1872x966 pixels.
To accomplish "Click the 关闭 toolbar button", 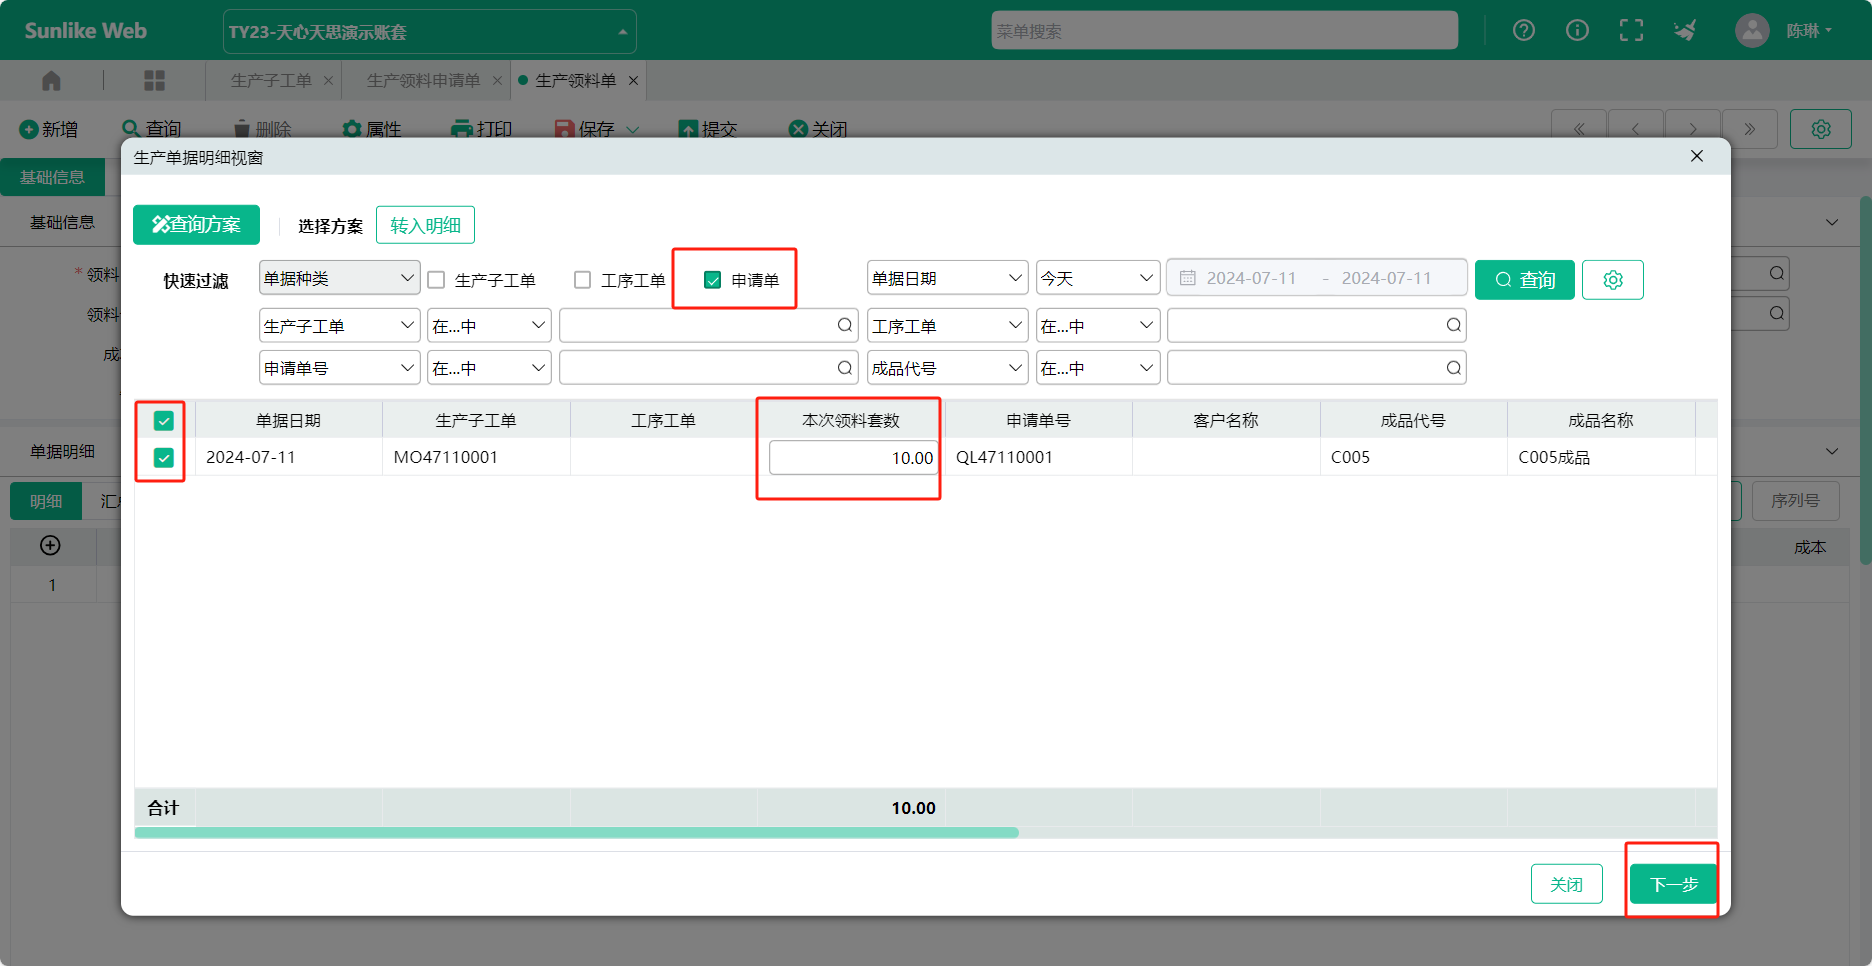I will (x=818, y=129).
